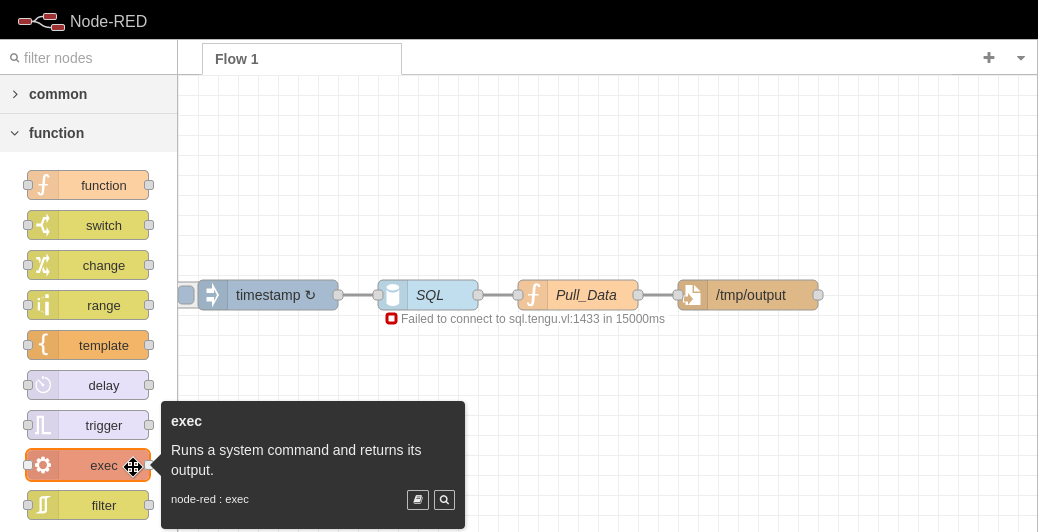
Task: Select the template node in palette
Action: 88,345
